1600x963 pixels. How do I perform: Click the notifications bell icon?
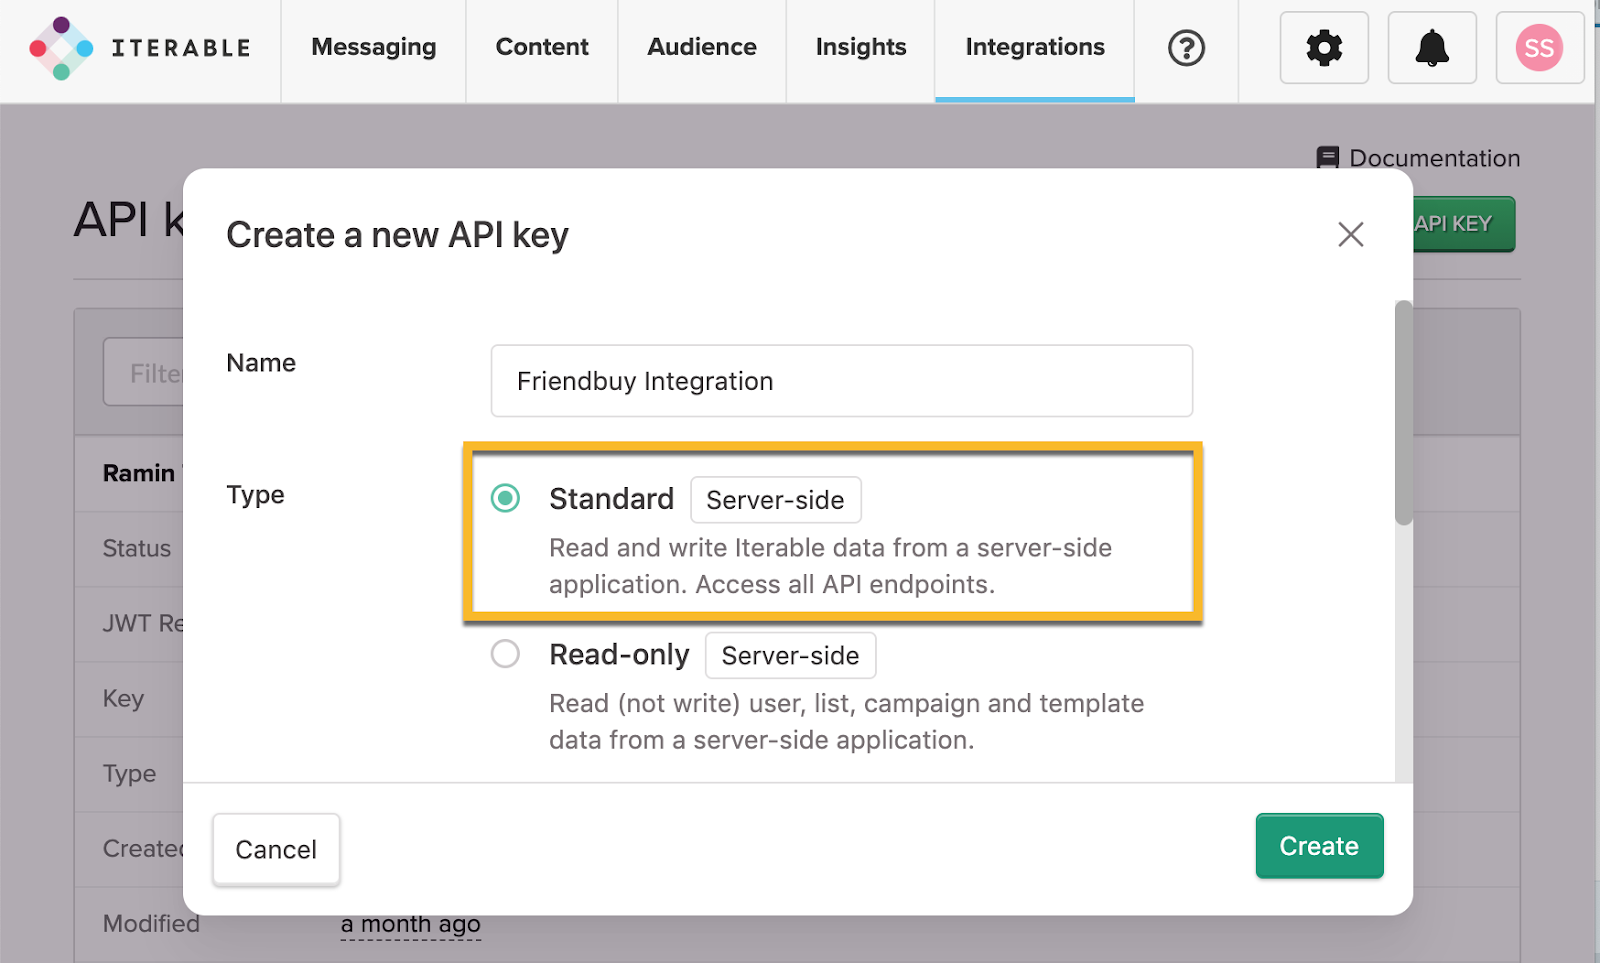coord(1432,48)
